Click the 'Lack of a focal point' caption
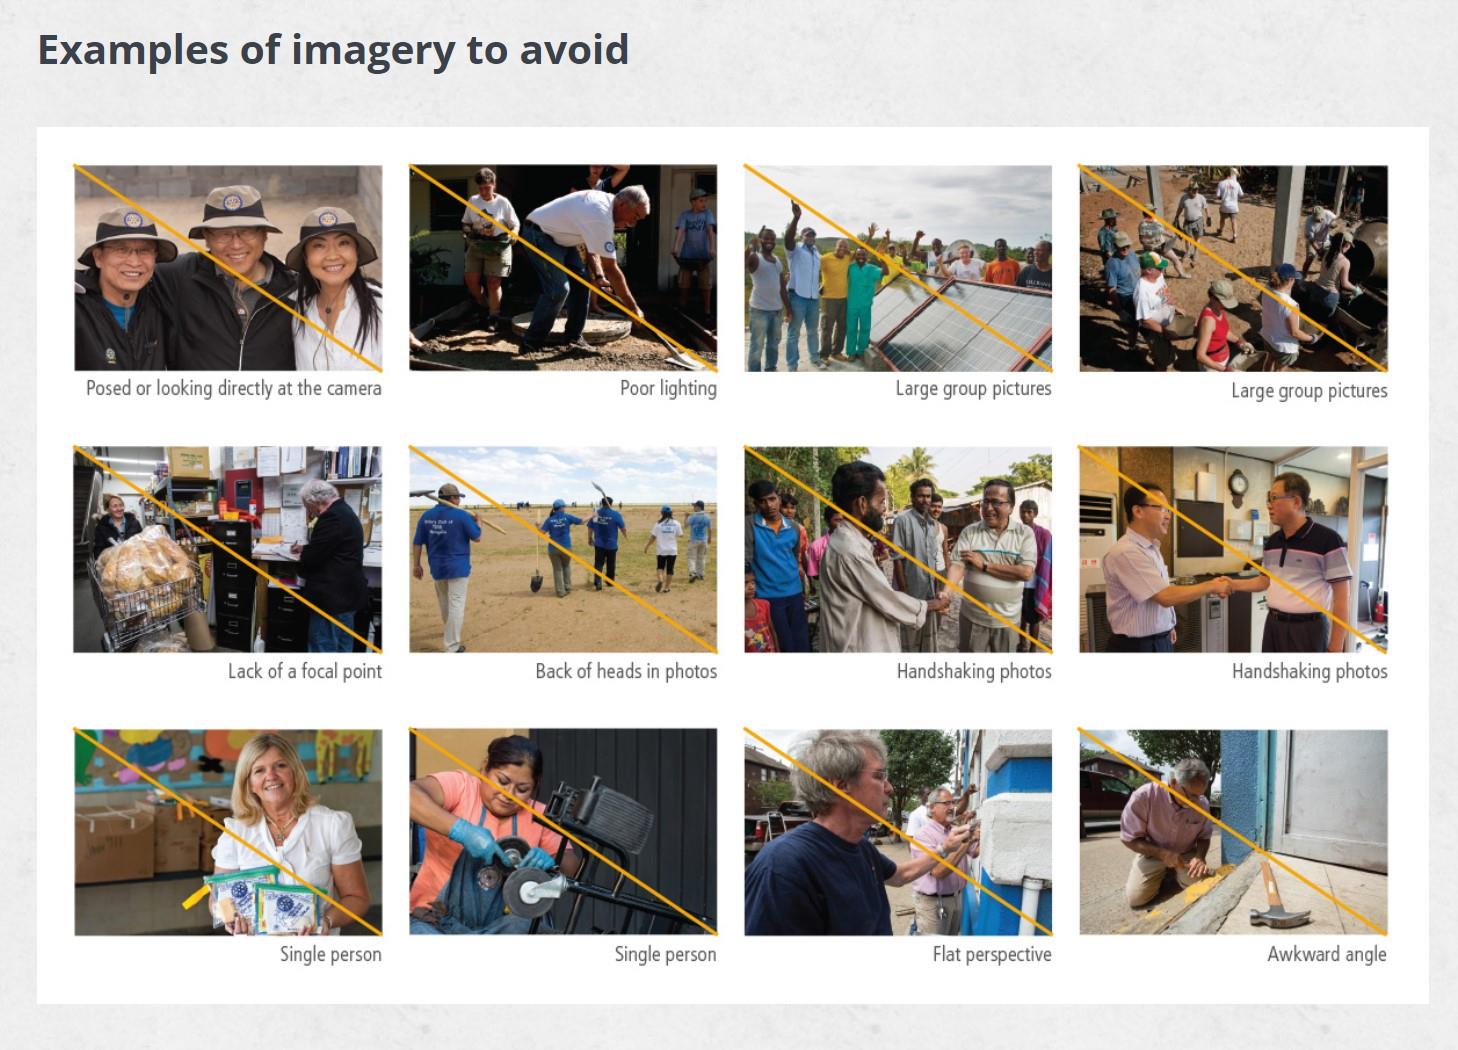This screenshot has height=1050, width=1458. pos(305,671)
